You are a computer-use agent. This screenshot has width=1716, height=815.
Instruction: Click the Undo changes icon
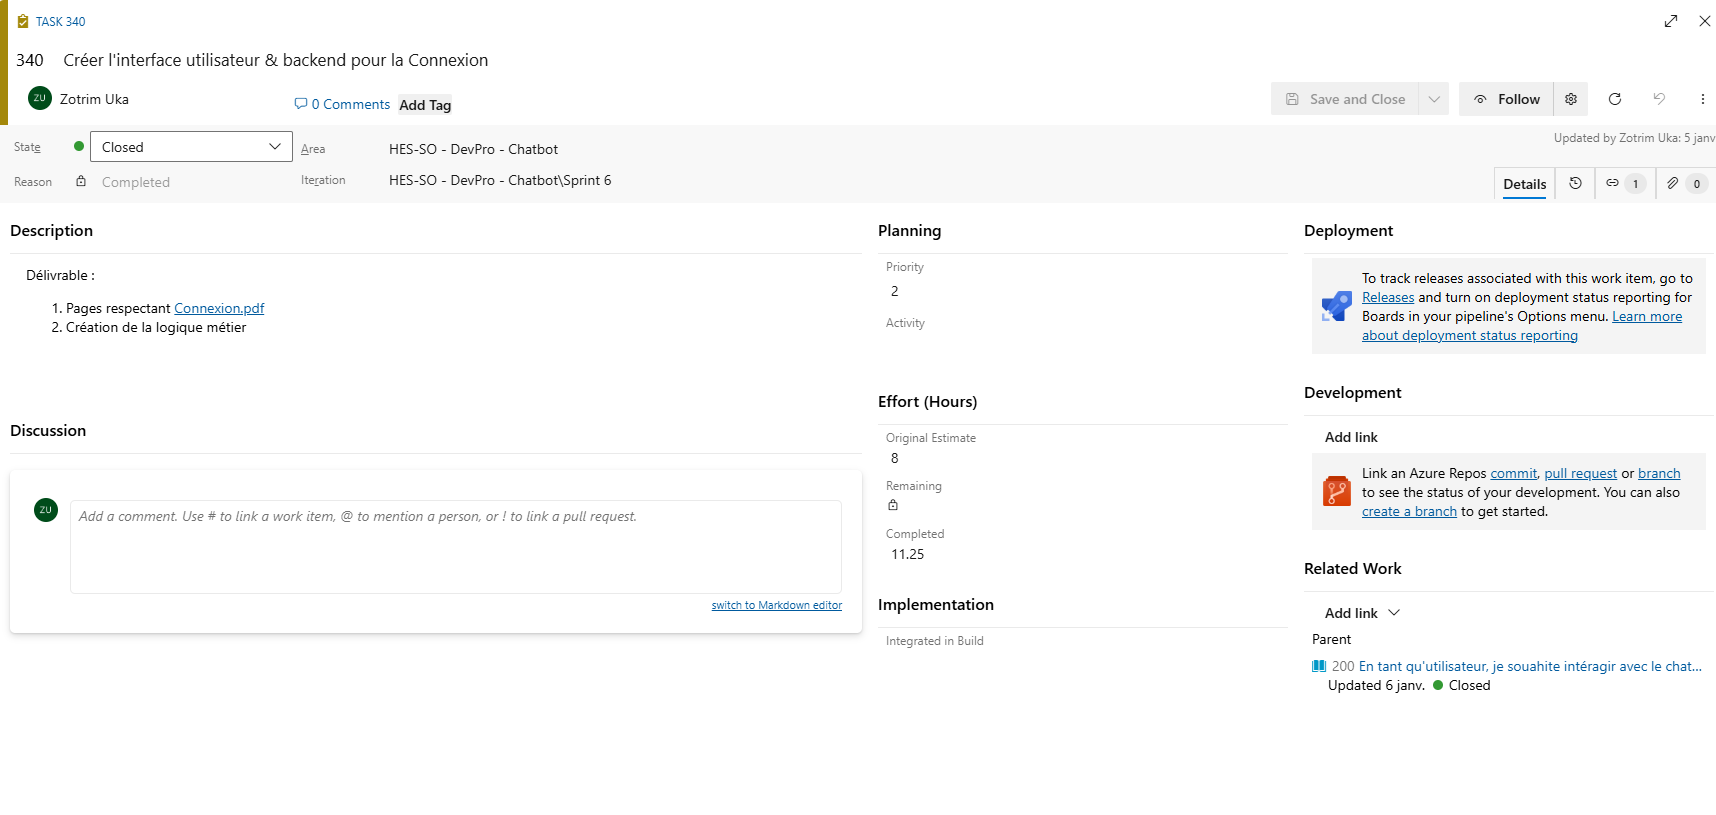point(1659,99)
